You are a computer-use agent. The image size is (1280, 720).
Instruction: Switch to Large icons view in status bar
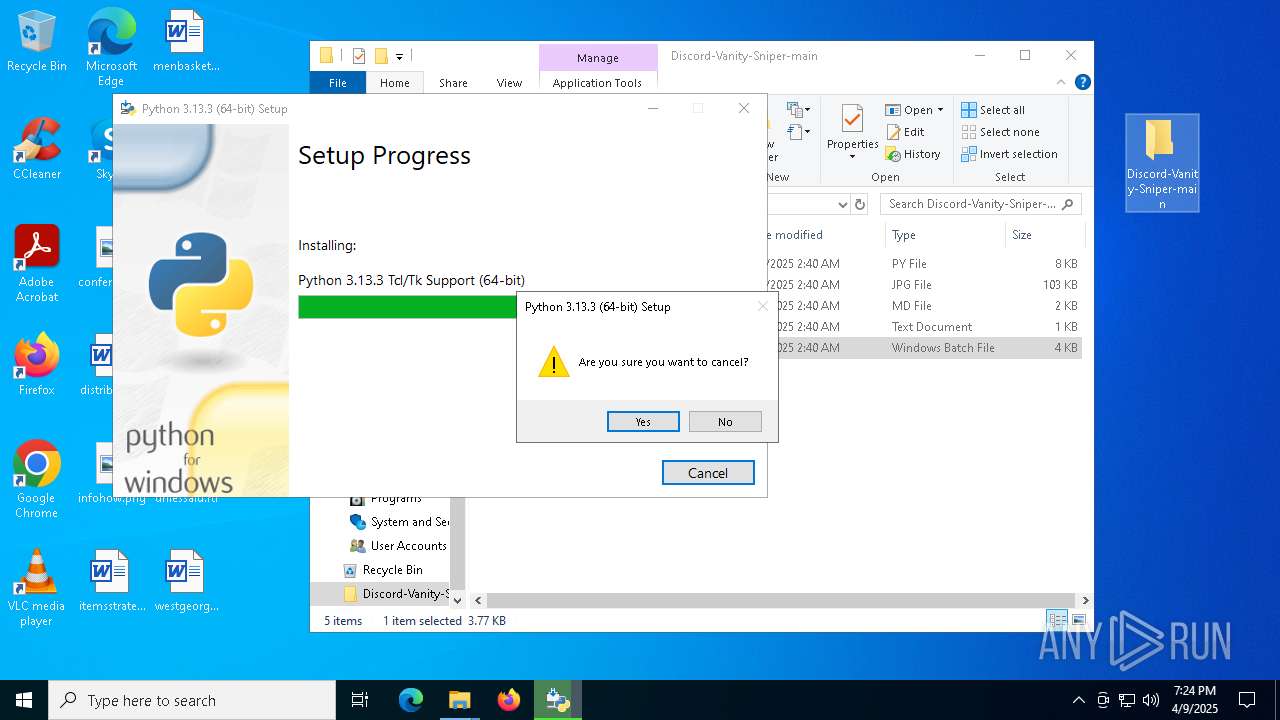tap(1078, 621)
